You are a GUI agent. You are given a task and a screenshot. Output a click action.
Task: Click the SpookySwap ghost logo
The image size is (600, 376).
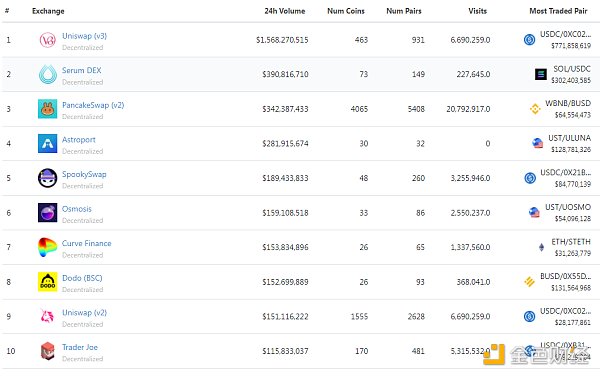coord(47,178)
